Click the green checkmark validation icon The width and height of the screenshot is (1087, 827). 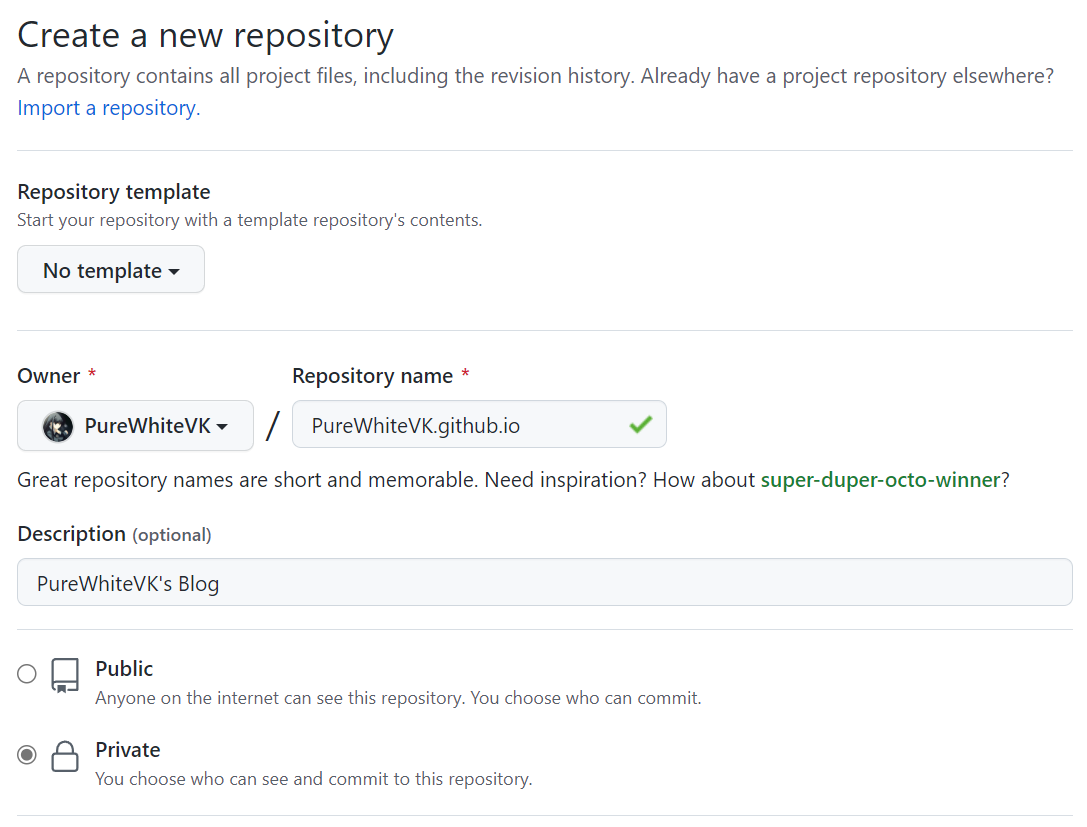[x=640, y=425]
